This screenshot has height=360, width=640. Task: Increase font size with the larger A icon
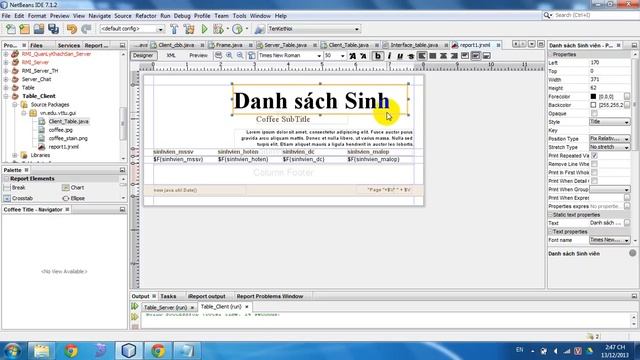coord(352,56)
